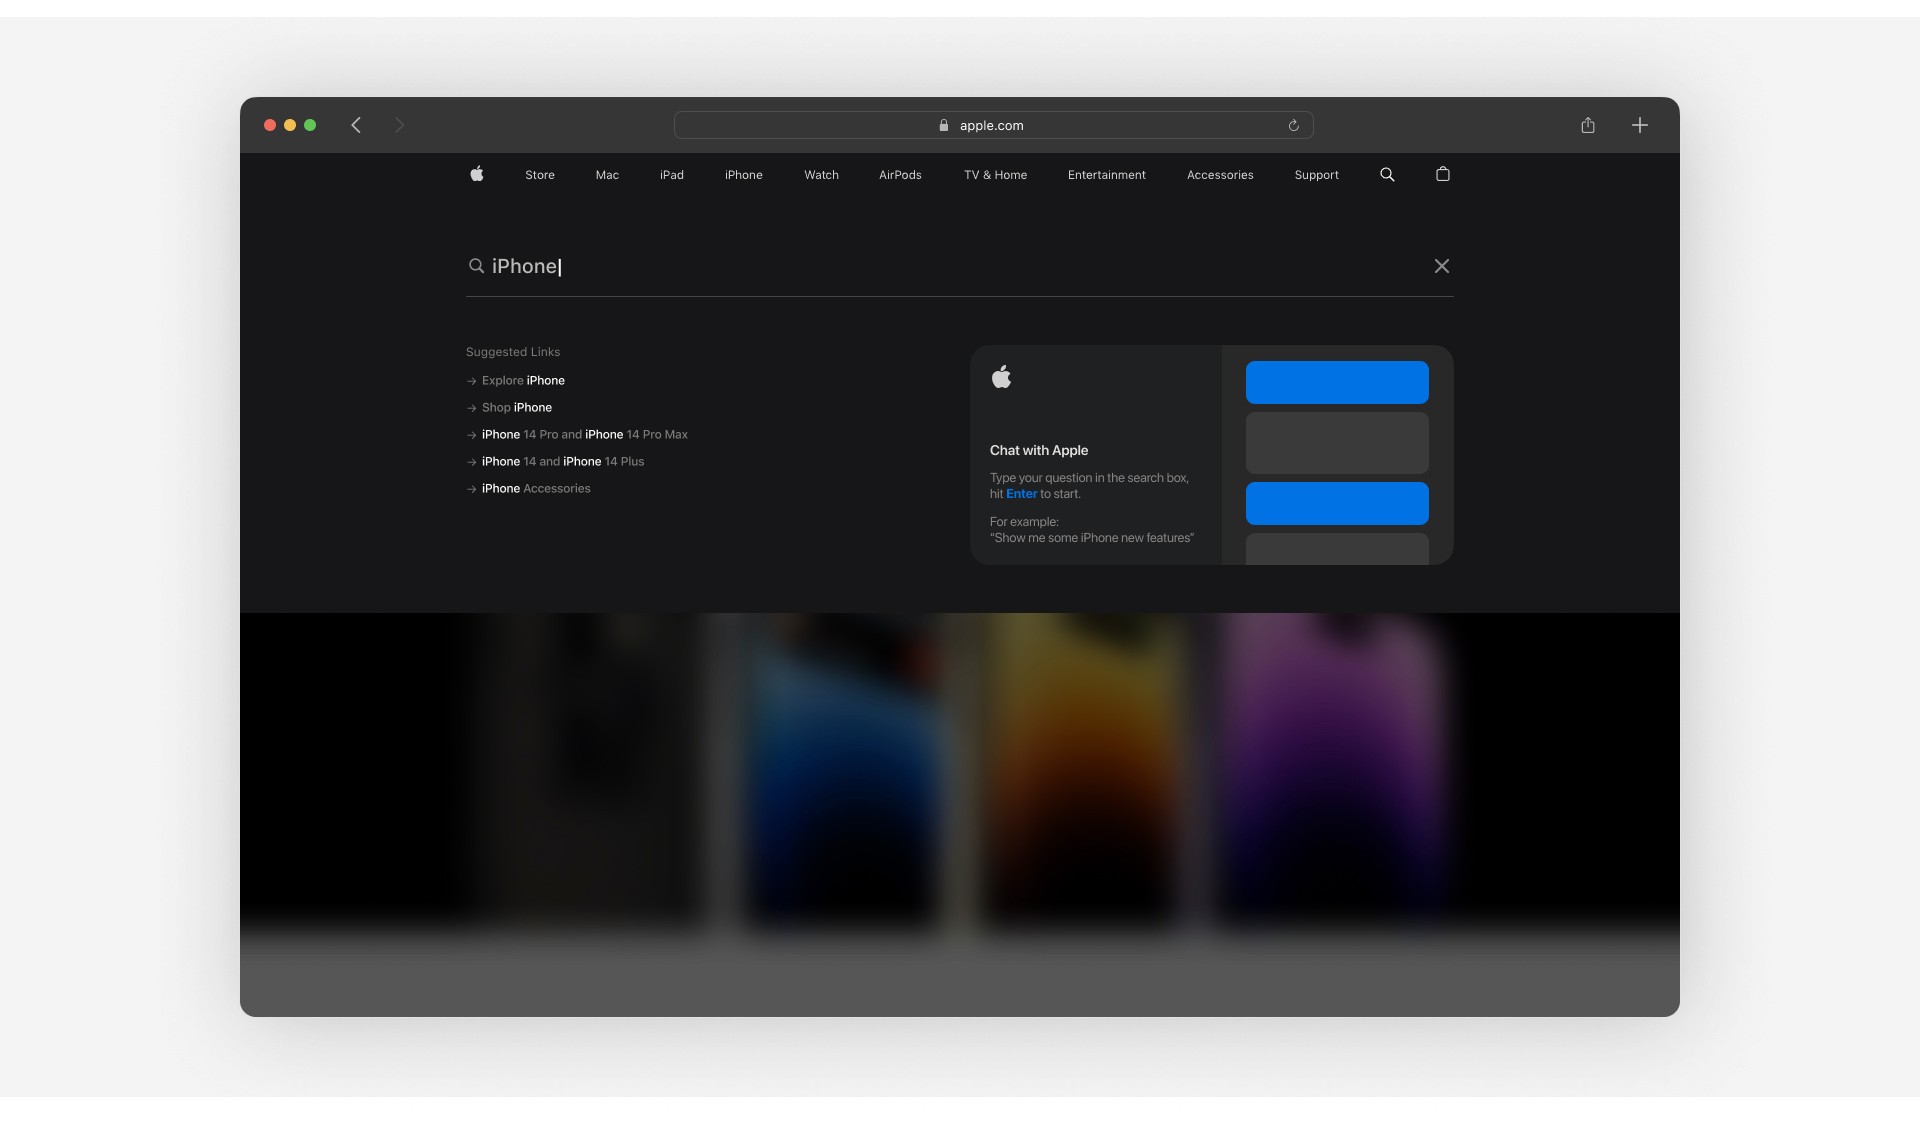Open the Mac menu
Viewport: 1920px width, 1122px height.
point(607,175)
